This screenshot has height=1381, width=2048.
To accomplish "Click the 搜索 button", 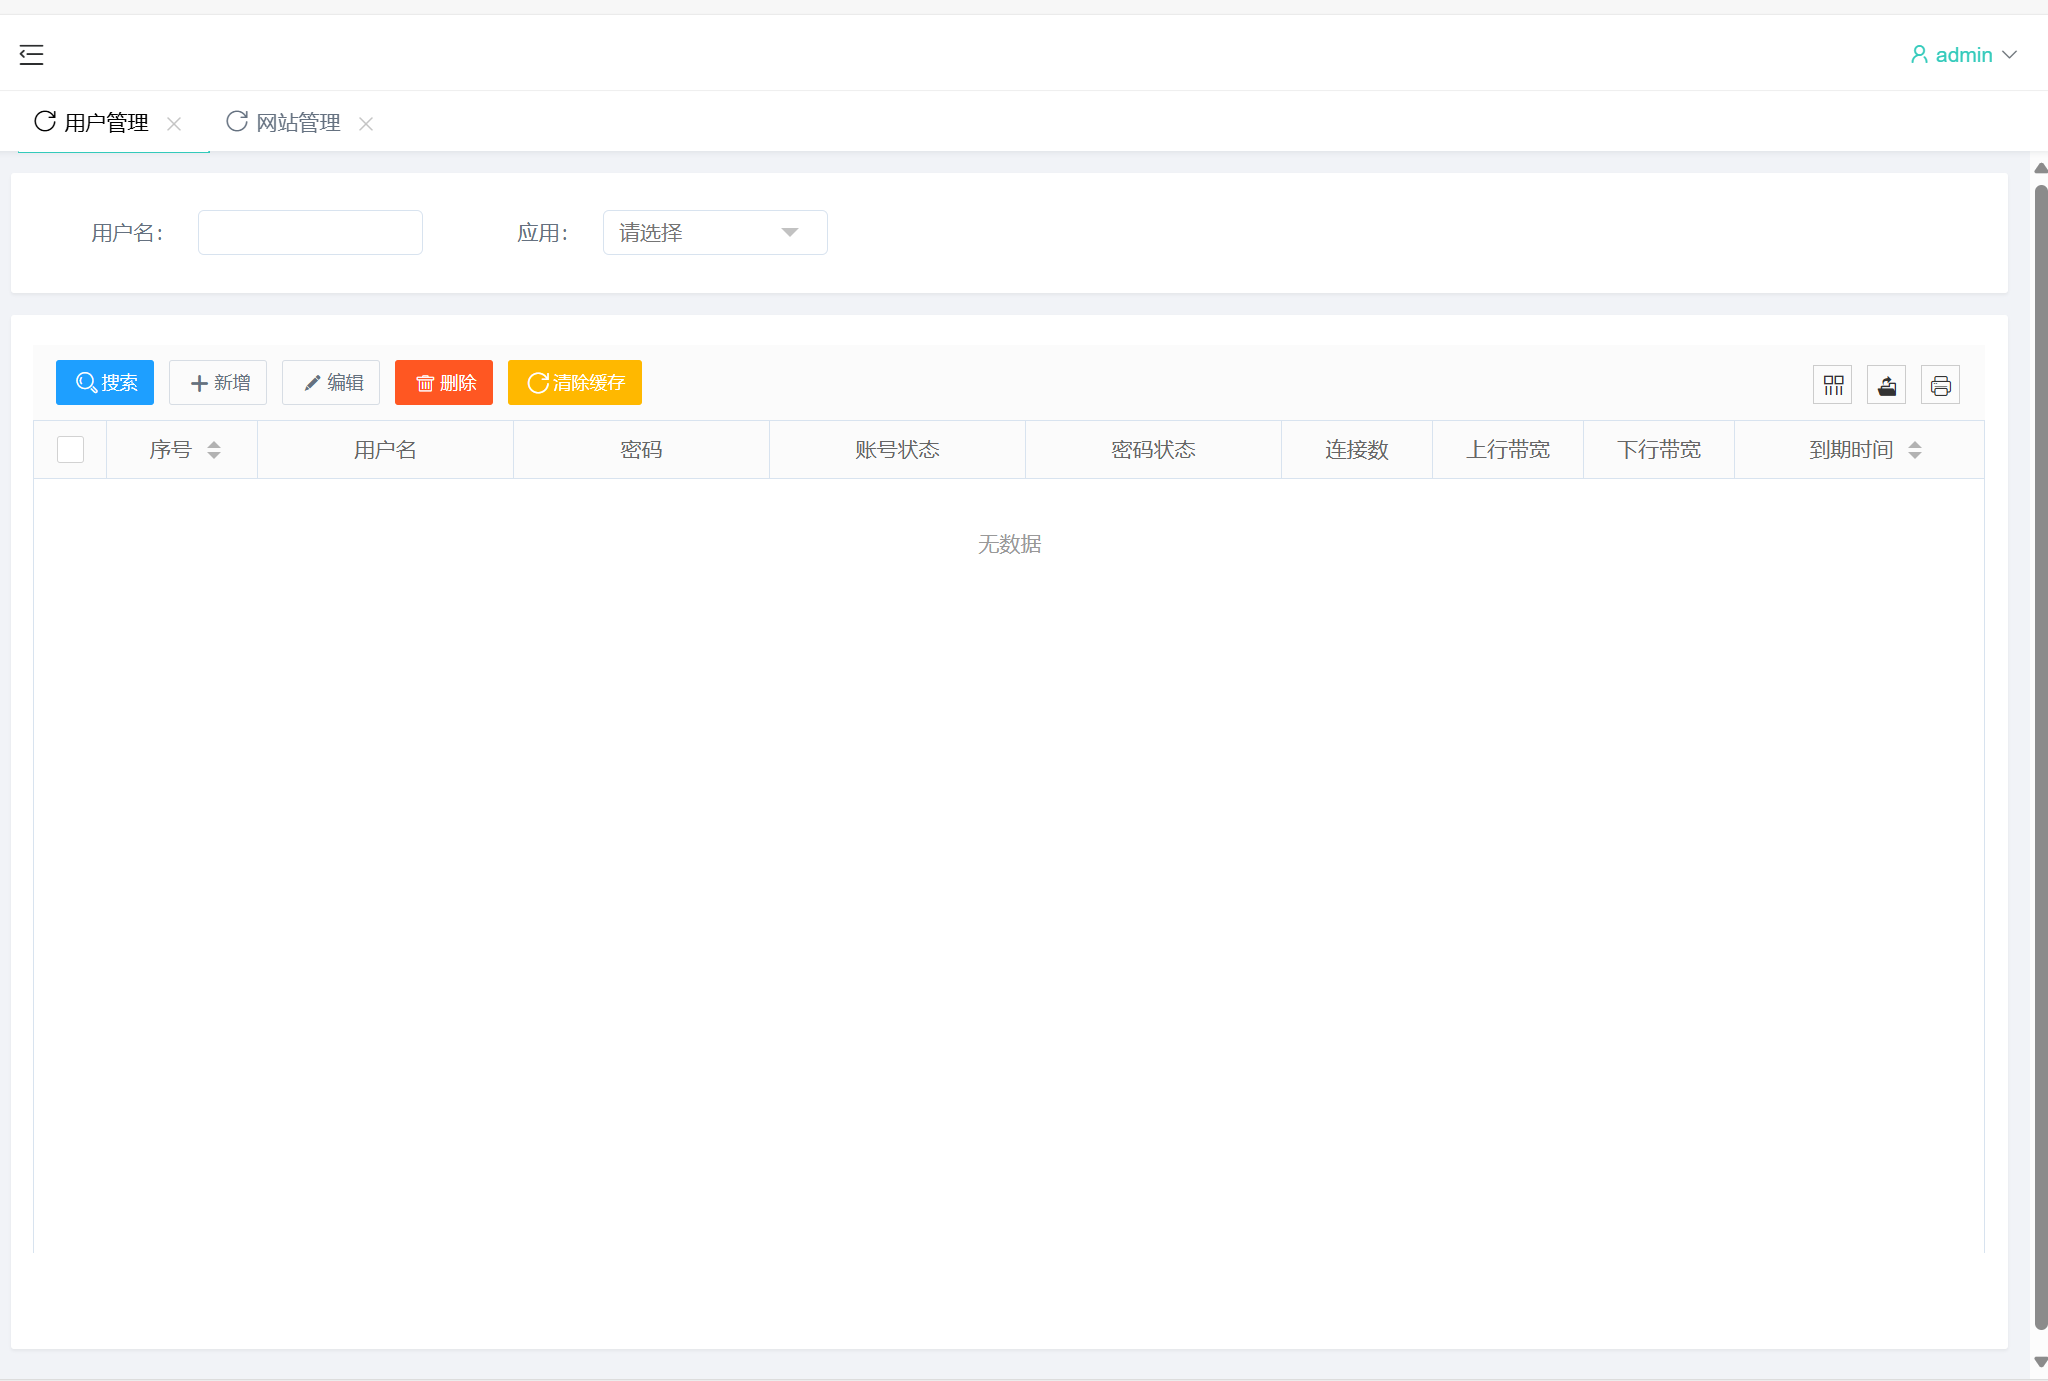I will coord(105,382).
